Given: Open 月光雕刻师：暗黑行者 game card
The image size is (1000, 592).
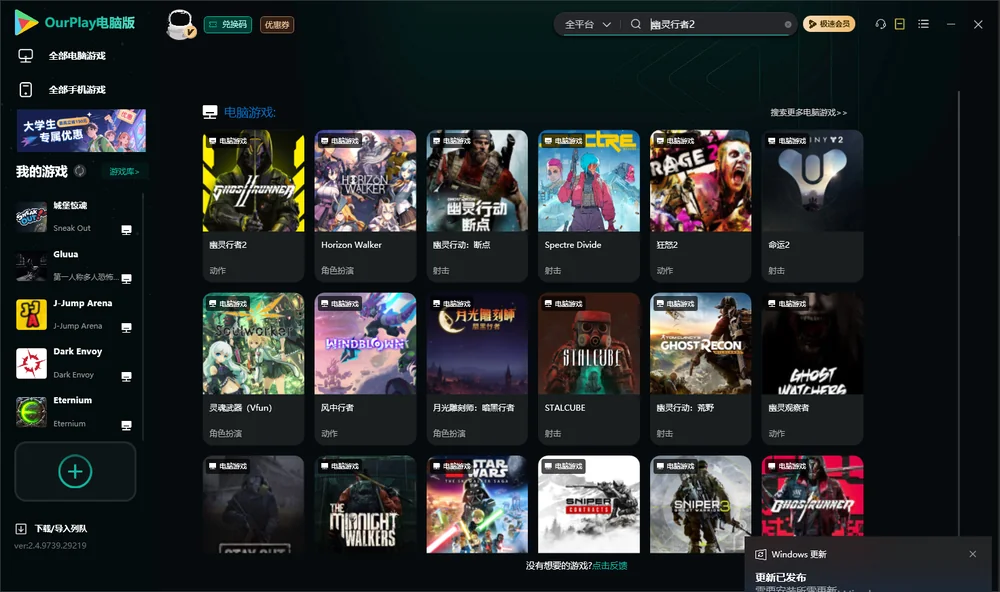Looking at the screenshot, I should pos(477,369).
